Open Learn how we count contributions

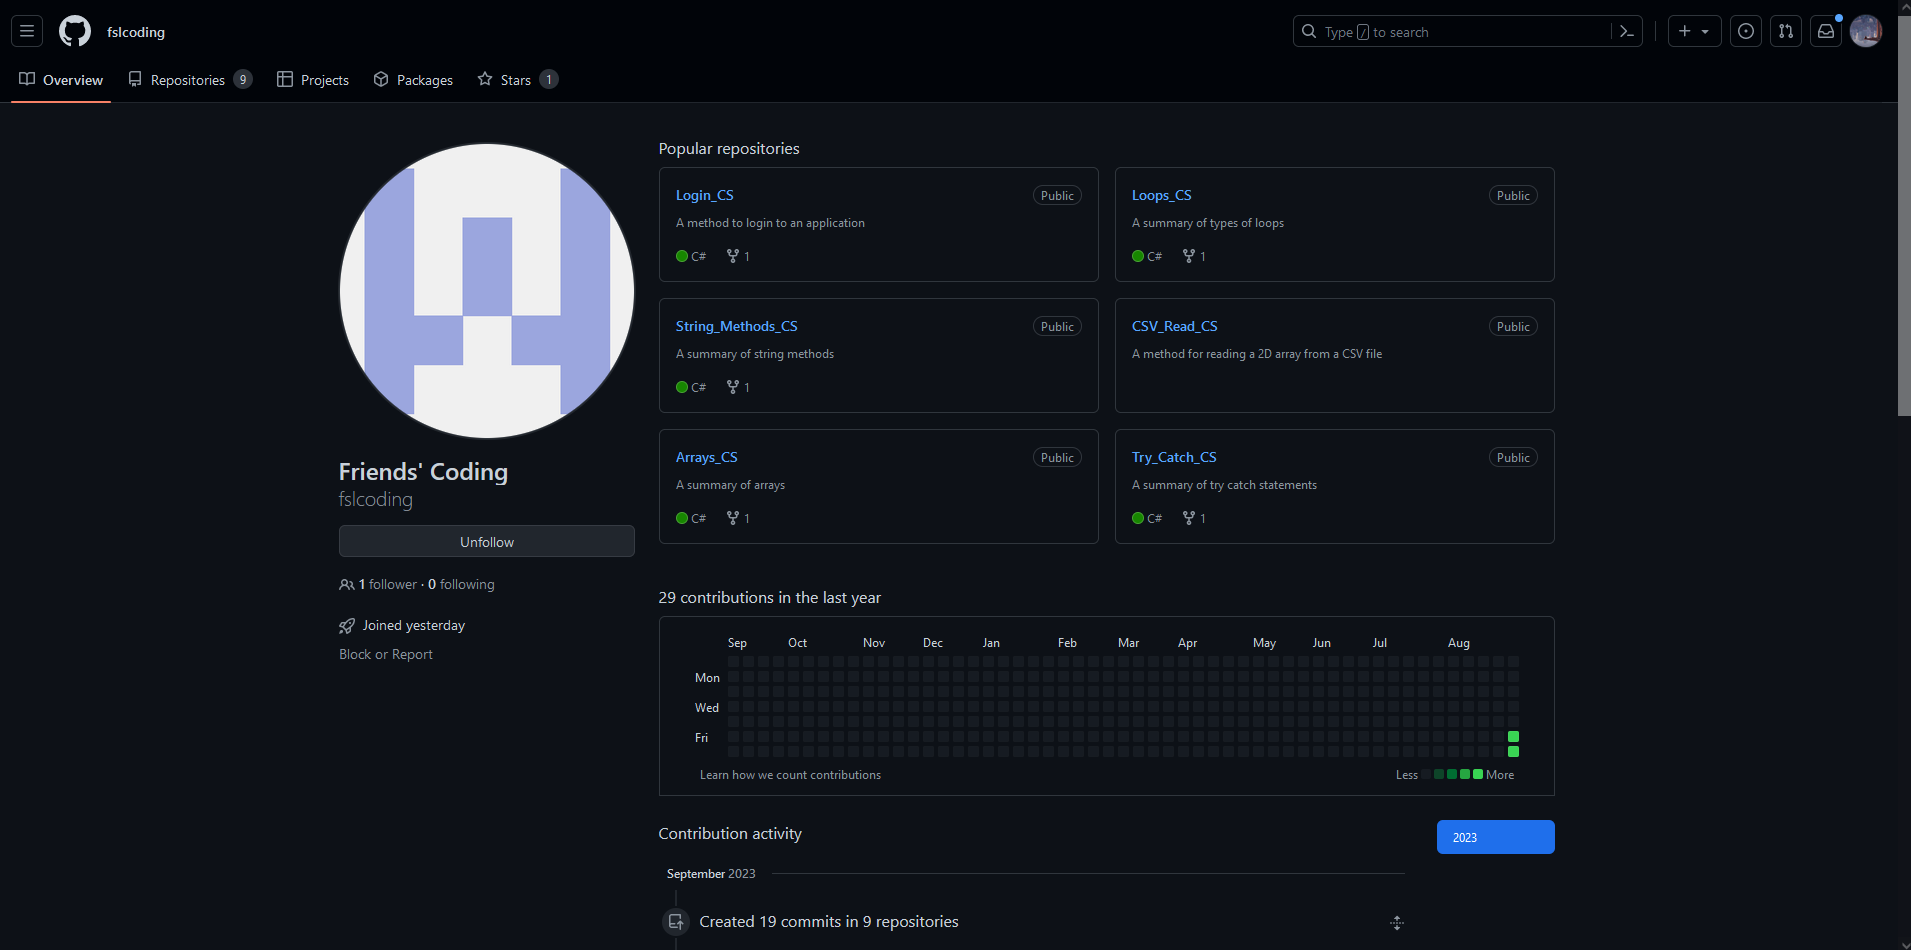coord(790,774)
